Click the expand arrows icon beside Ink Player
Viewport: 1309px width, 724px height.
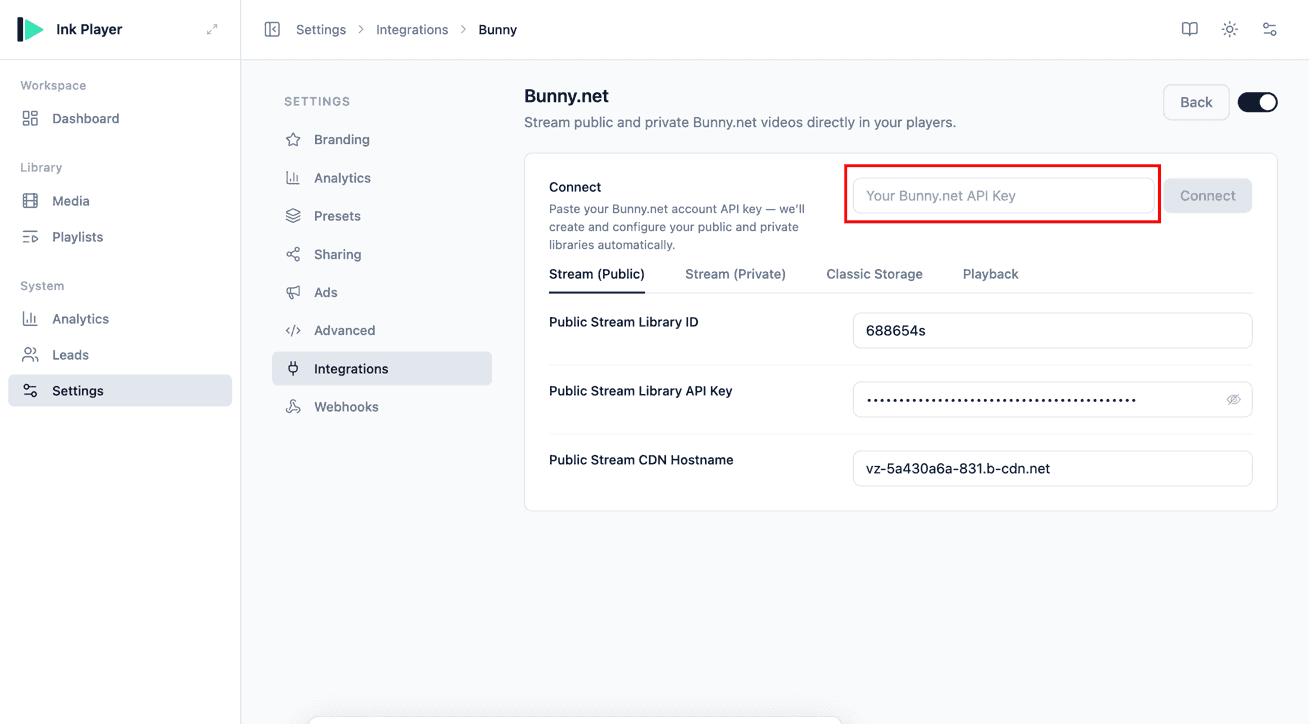[212, 30]
